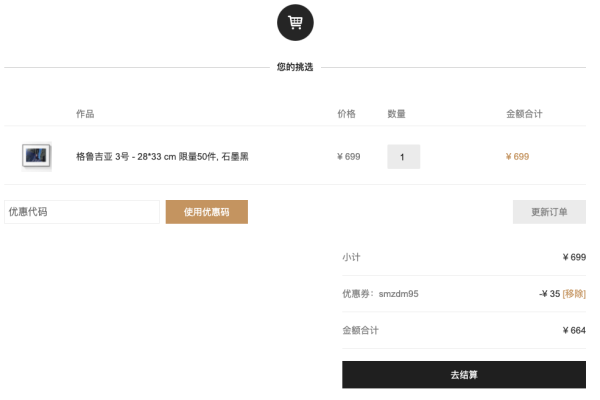Click into the 优惠代码 coupon input field
Screen dimensions: 600x400
[82, 212]
